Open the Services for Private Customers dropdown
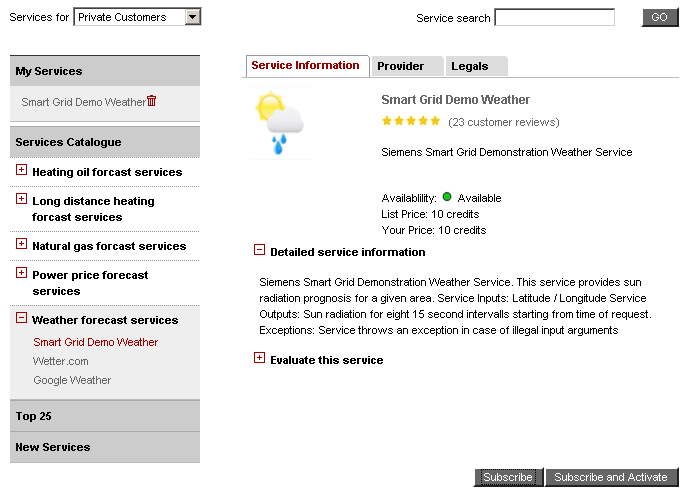 pos(137,17)
